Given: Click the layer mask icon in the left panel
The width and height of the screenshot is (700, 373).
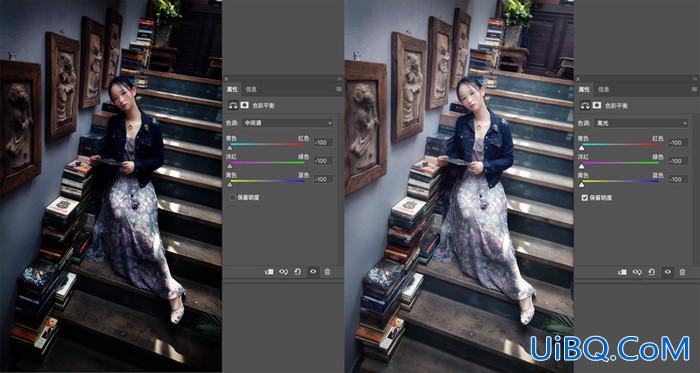Looking at the screenshot, I should (x=245, y=106).
